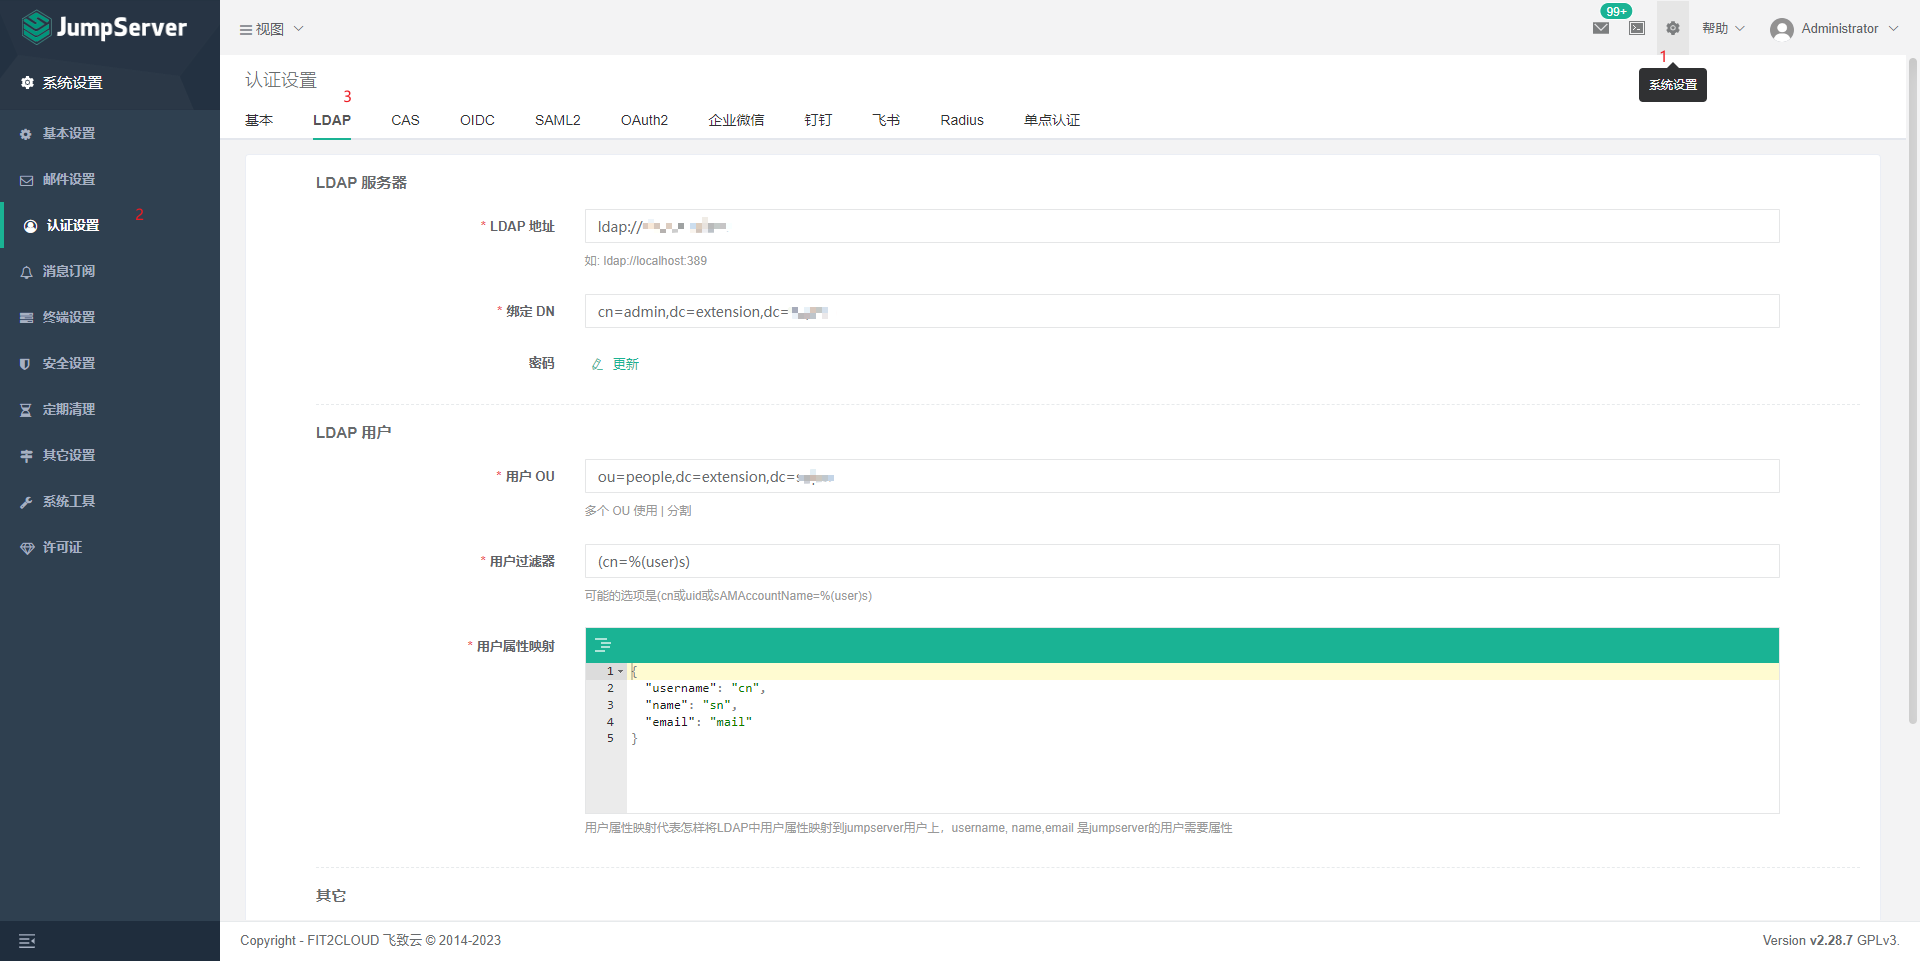Select the LDAP tab
Image resolution: width=1920 pixels, height=961 pixels.
pos(332,120)
